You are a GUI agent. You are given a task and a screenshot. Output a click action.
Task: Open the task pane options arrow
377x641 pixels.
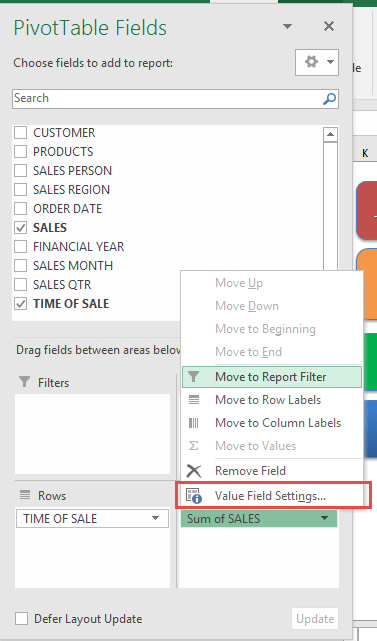tap(287, 27)
